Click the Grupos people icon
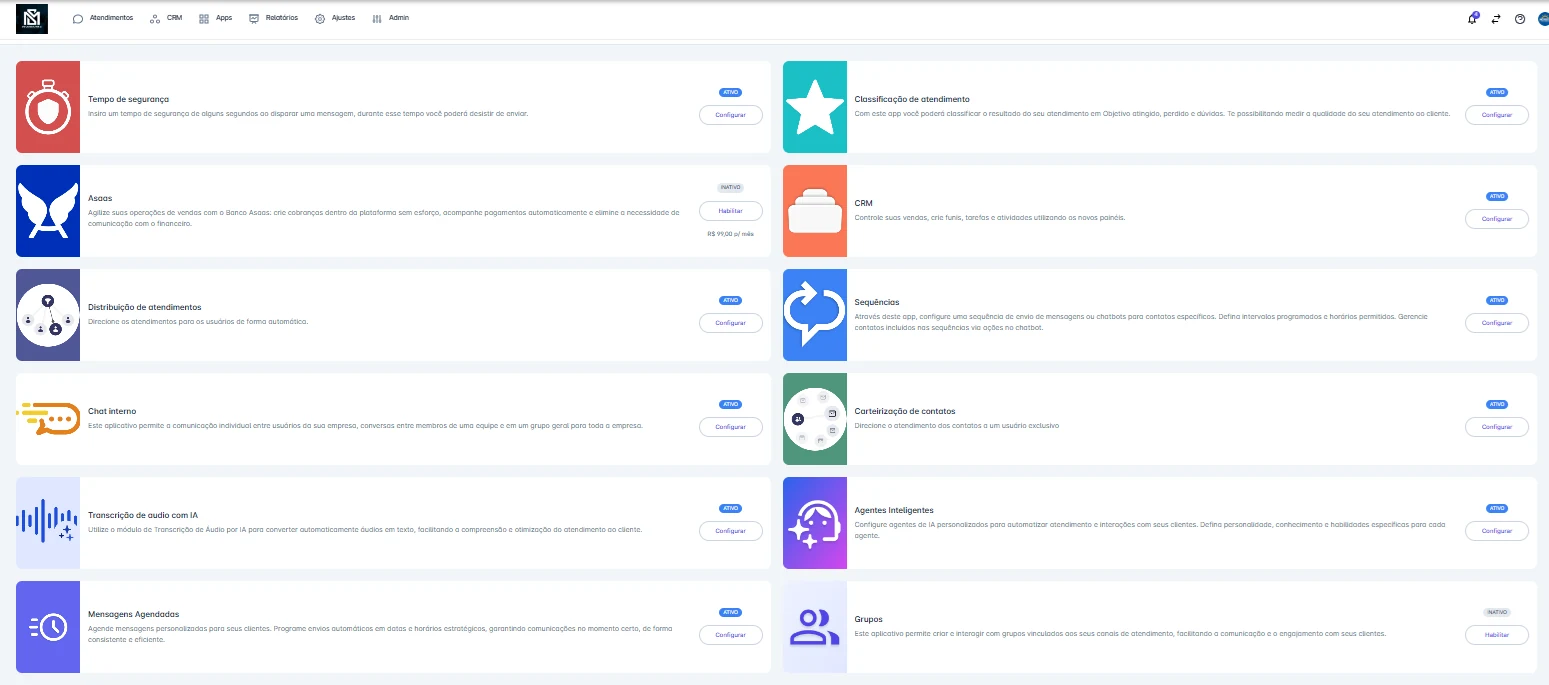 tap(815, 627)
